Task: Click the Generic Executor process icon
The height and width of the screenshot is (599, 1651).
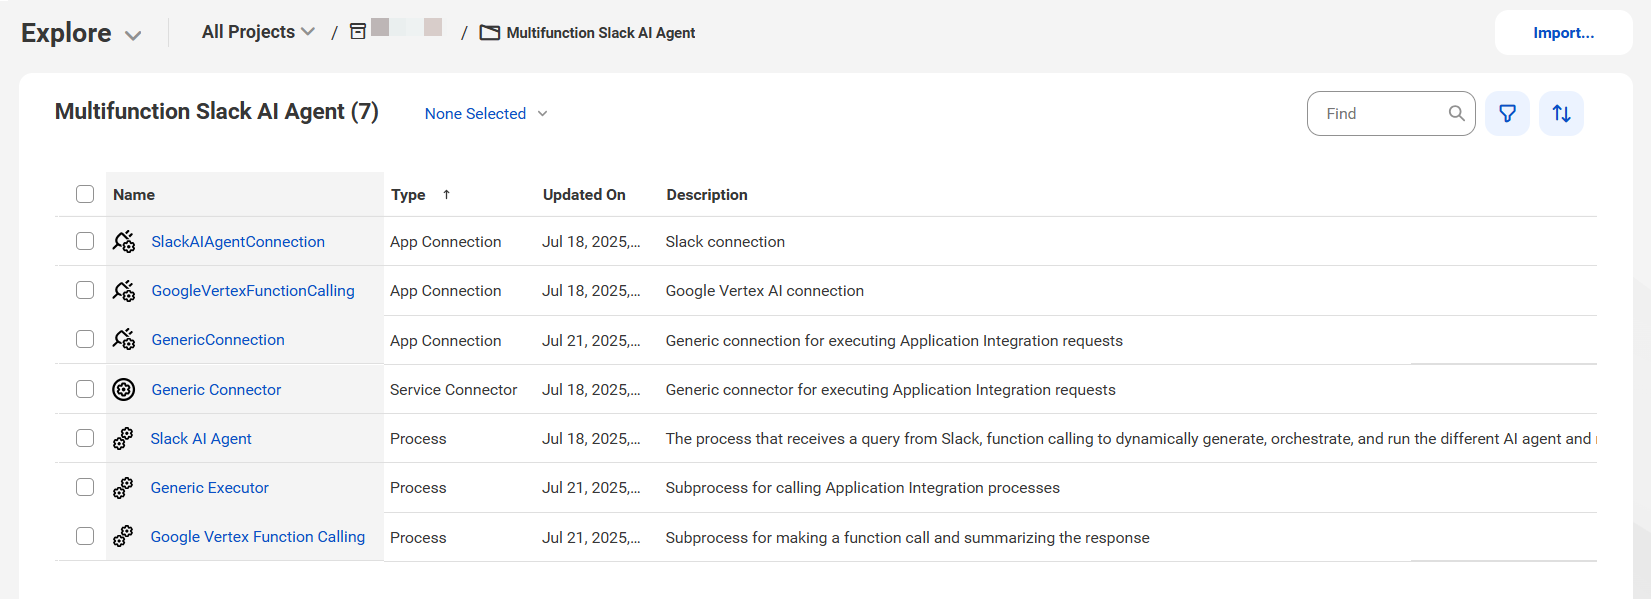Action: [123, 487]
